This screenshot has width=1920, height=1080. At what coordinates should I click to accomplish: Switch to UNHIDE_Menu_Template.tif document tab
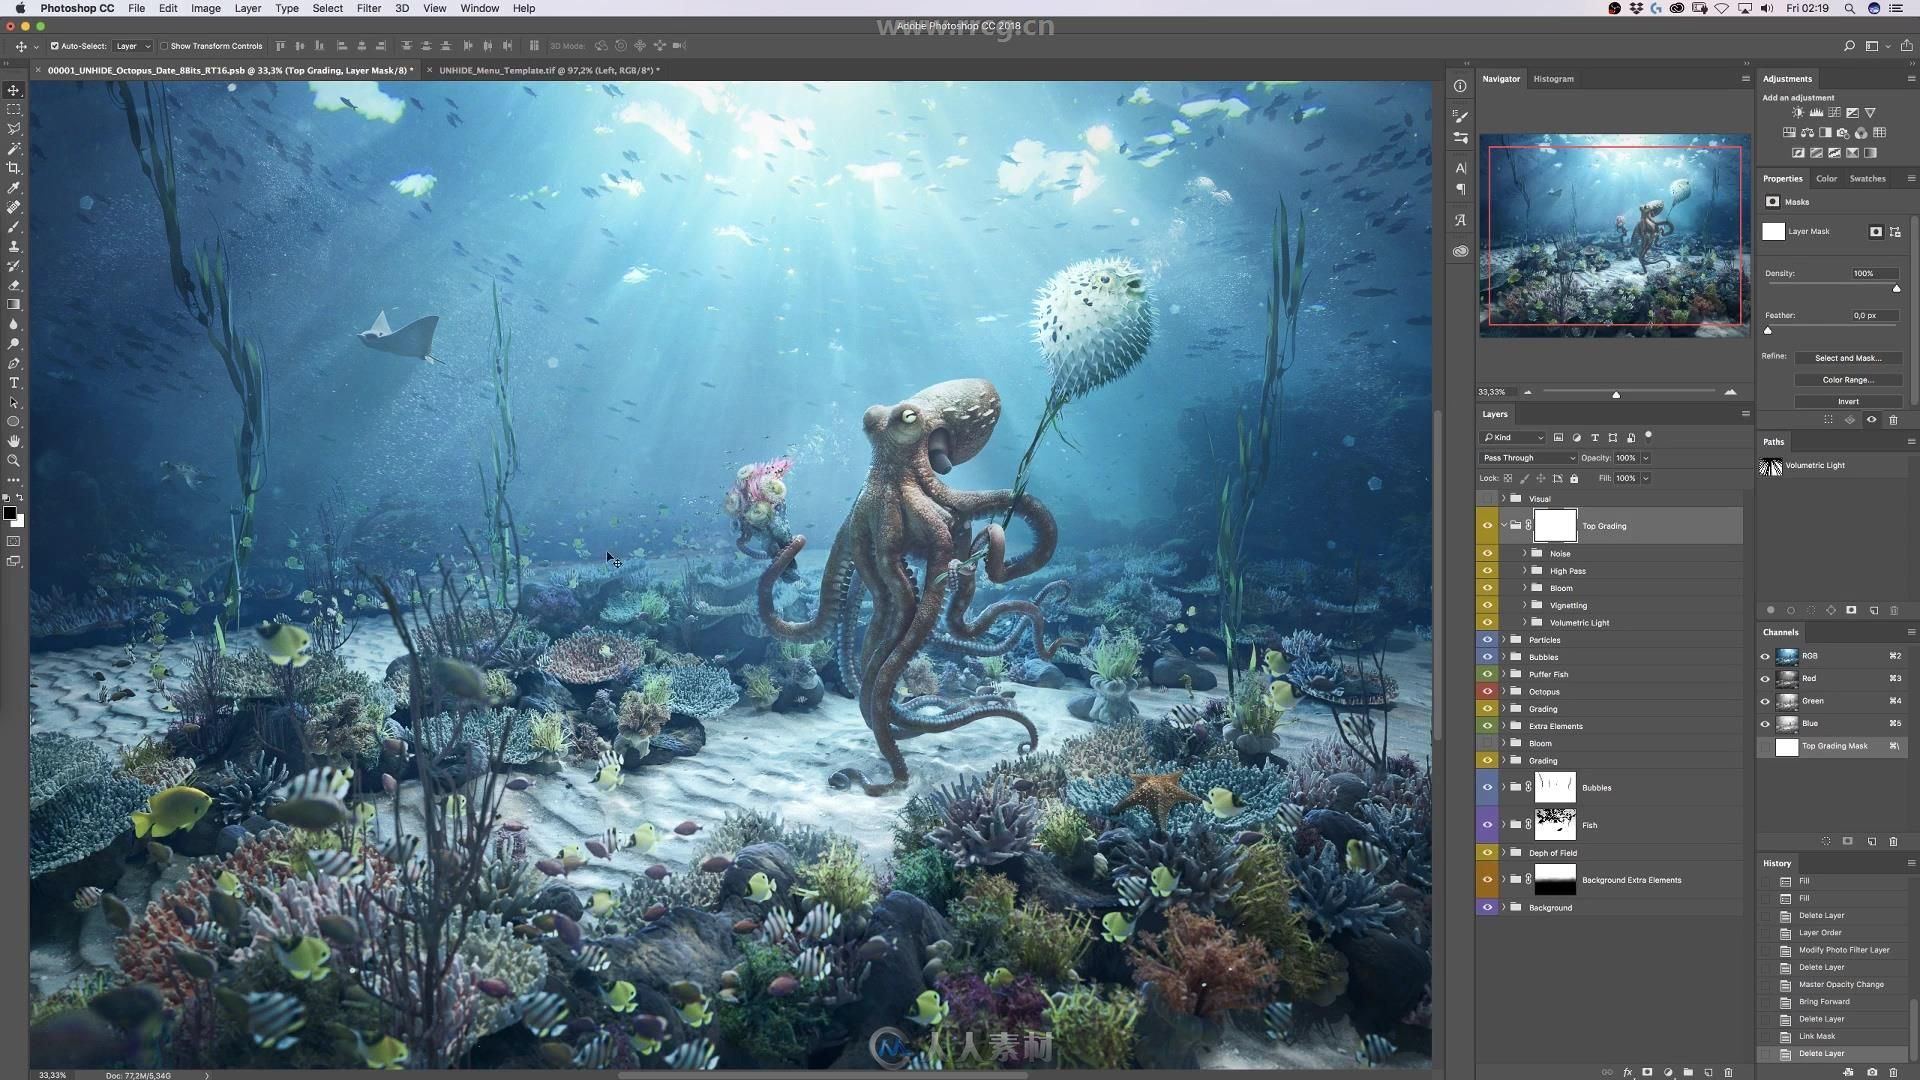[x=547, y=71]
